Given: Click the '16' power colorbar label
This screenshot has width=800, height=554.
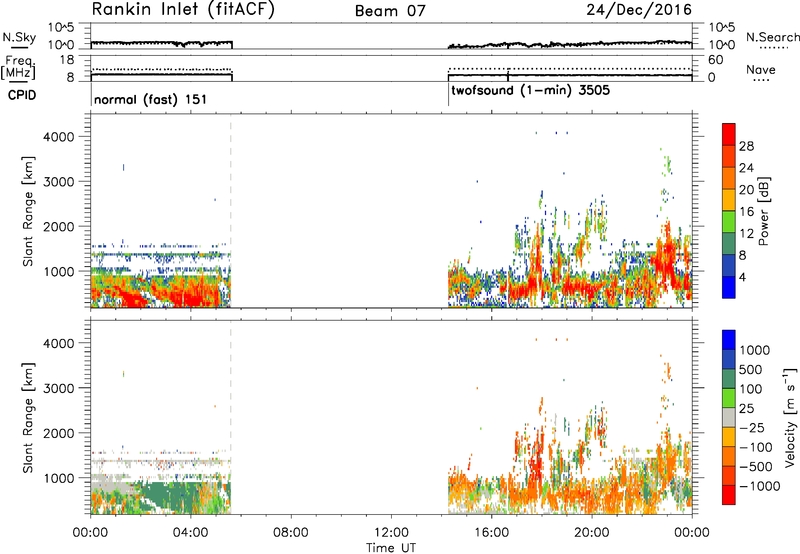Looking at the screenshot, I should pyautogui.click(x=746, y=212).
